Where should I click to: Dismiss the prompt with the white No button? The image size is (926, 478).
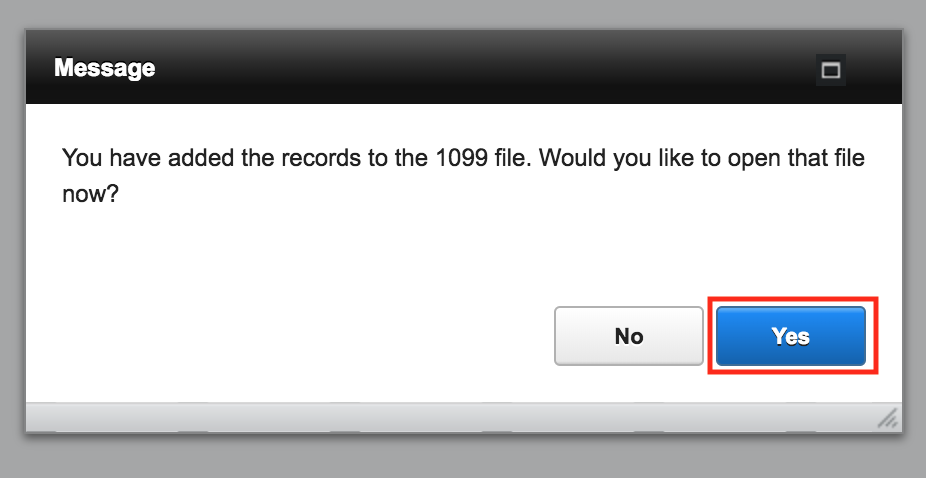pyautogui.click(x=628, y=336)
